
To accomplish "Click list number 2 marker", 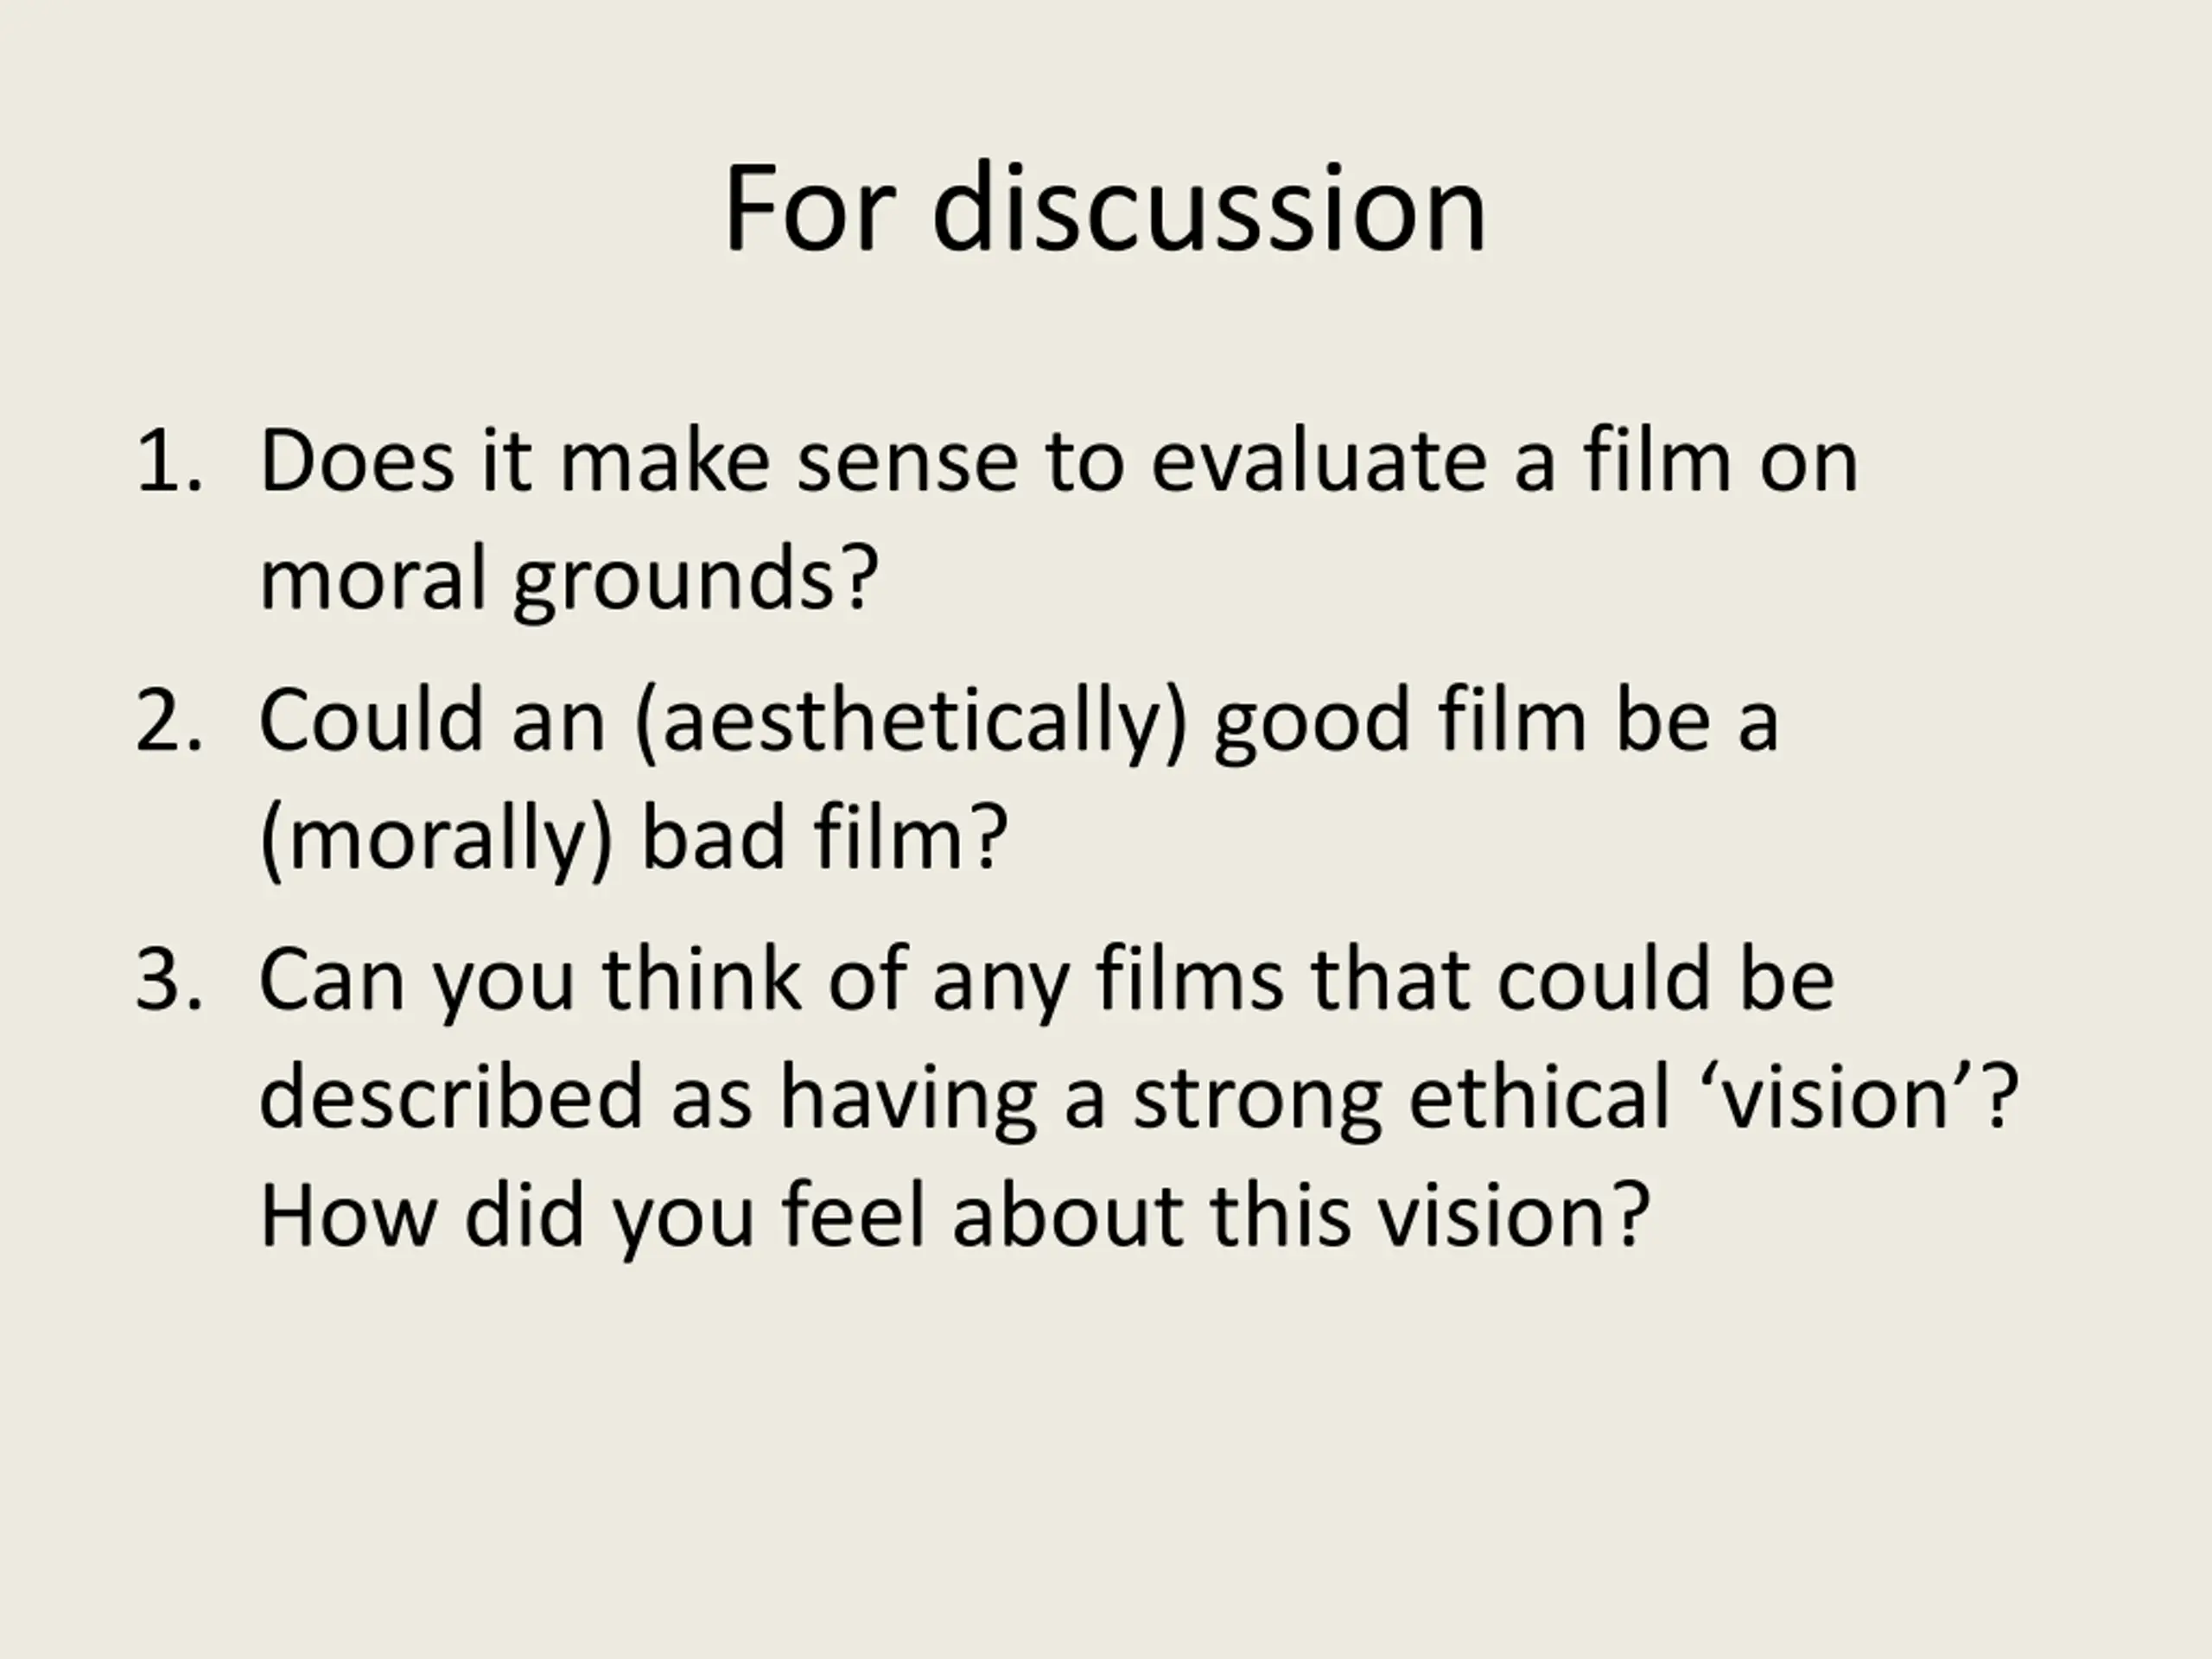I will coord(169,720).
